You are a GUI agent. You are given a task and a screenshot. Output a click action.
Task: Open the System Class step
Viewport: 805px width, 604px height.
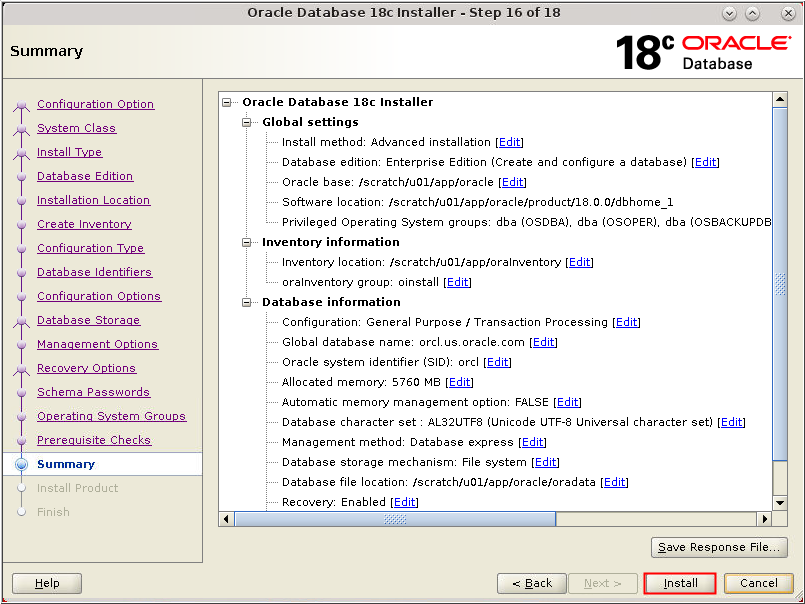click(76, 128)
